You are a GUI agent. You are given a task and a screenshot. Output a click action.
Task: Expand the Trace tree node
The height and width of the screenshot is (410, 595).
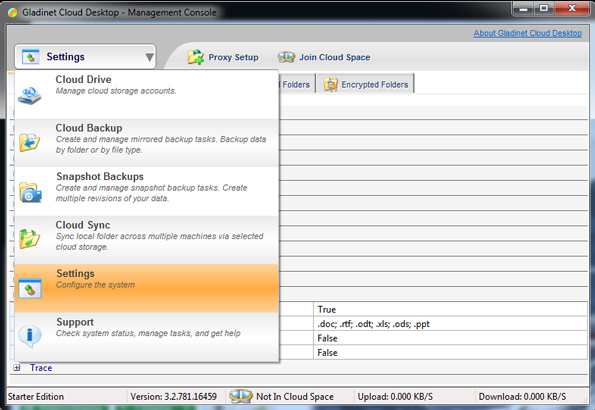click(x=17, y=367)
